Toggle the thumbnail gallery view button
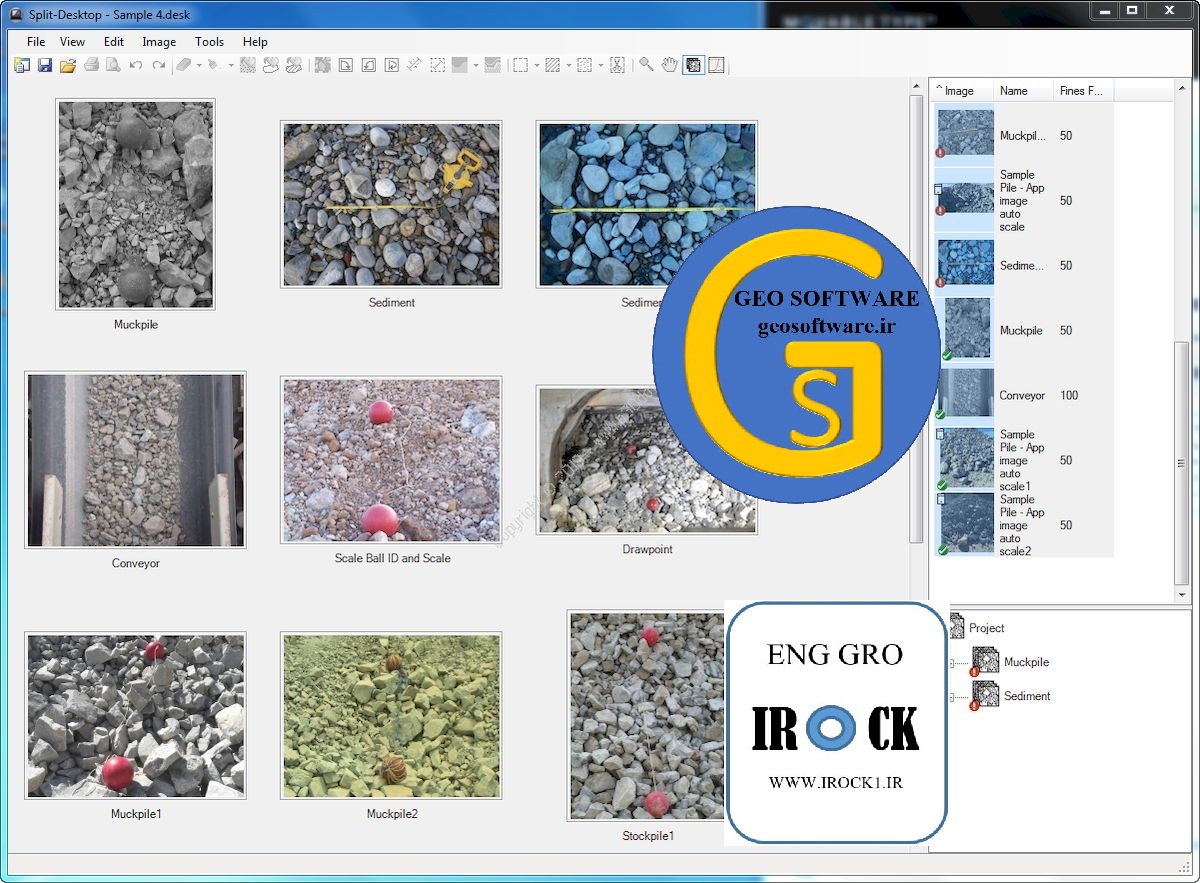Image resolution: width=1200 pixels, height=883 pixels. 693,65
